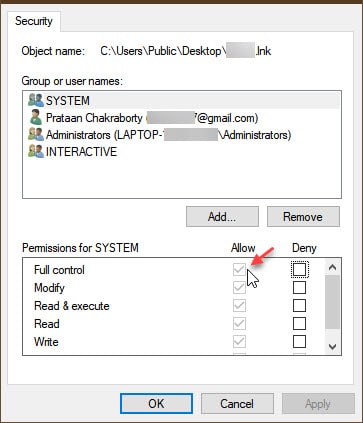Select Prataan Chakraborty user entry

click(x=182, y=118)
